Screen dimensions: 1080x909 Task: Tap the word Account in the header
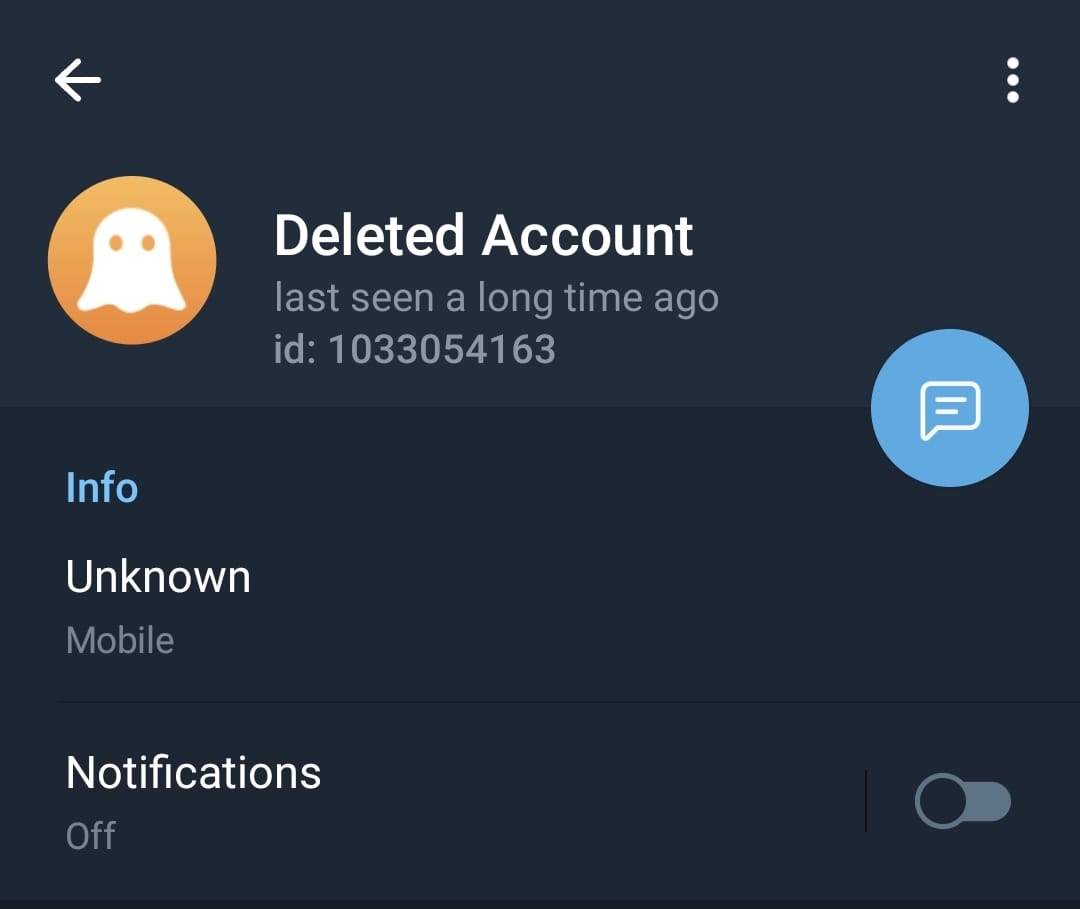coord(587,236)
